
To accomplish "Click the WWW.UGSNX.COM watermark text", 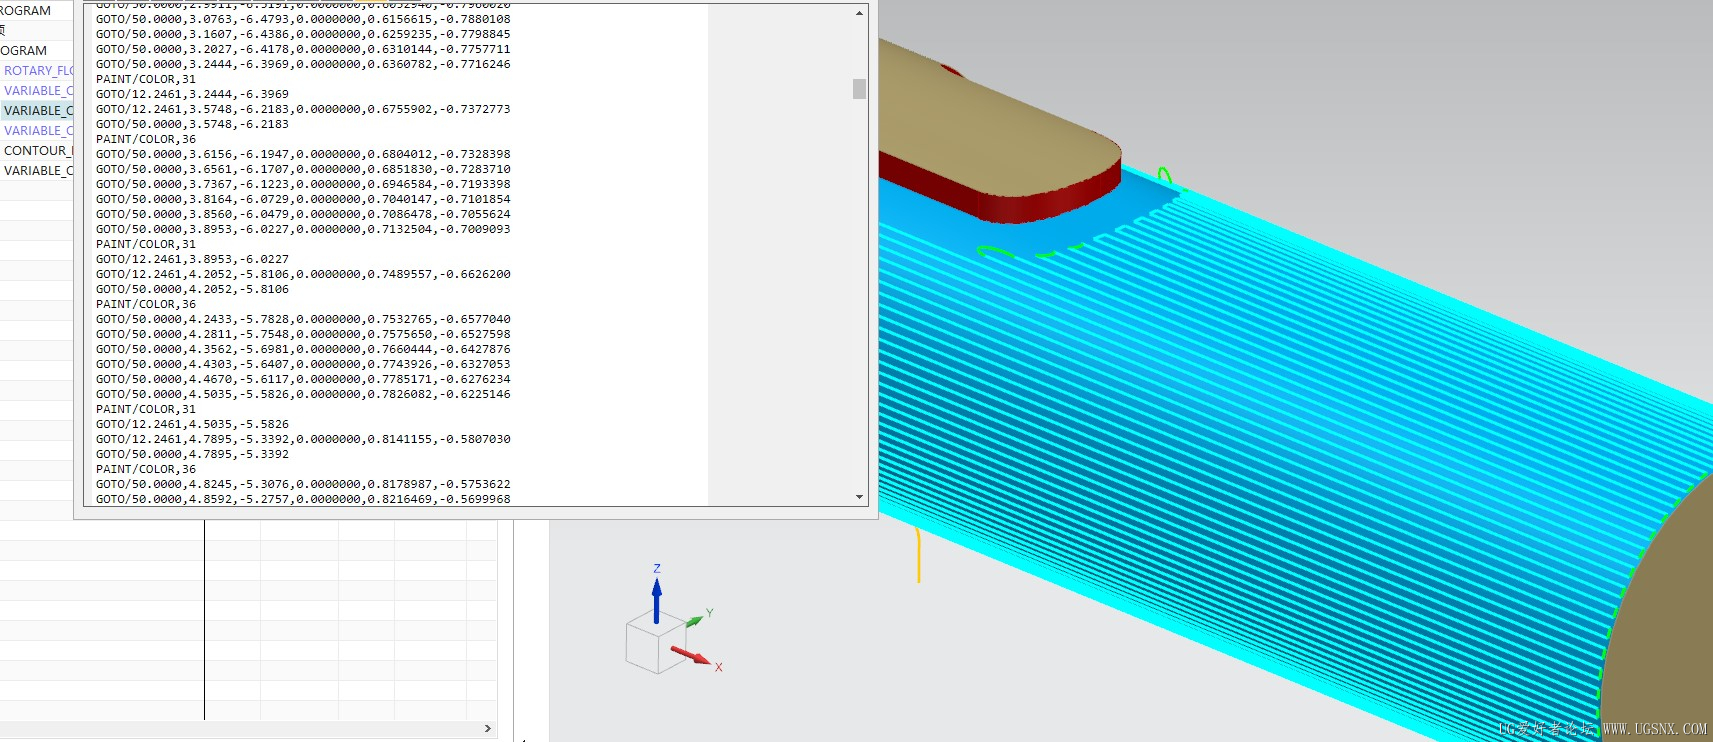I will 1654,729.
